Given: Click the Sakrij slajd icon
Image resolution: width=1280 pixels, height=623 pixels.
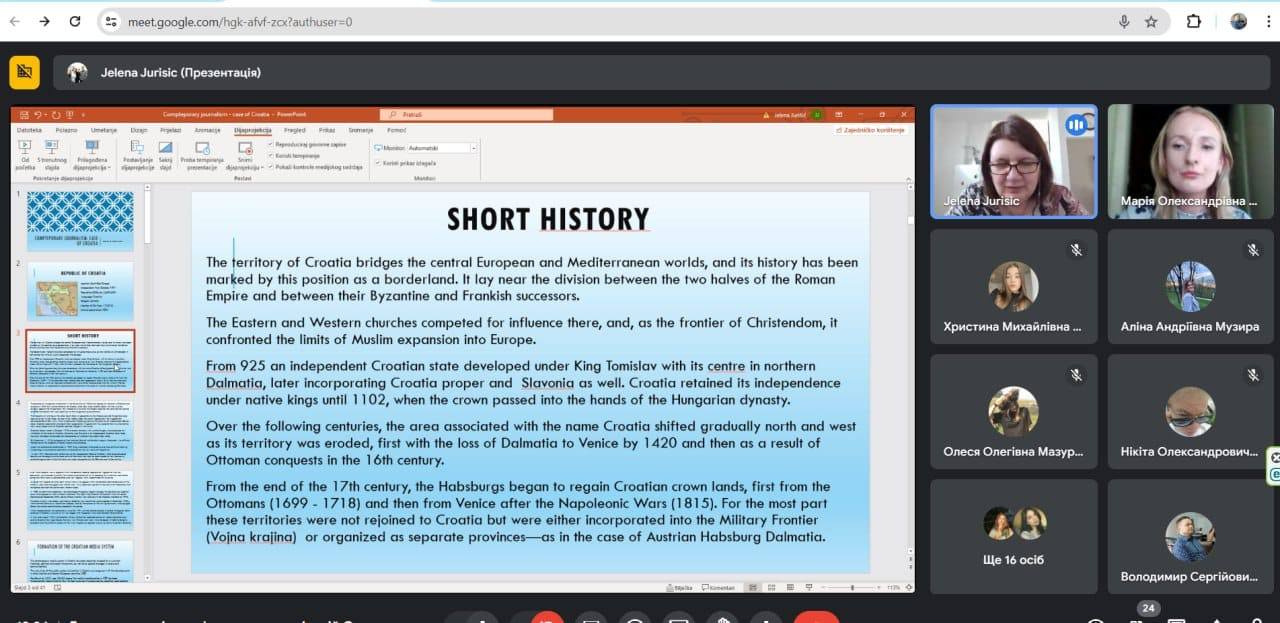Looking at the screenshot, I should coord(165,148).
